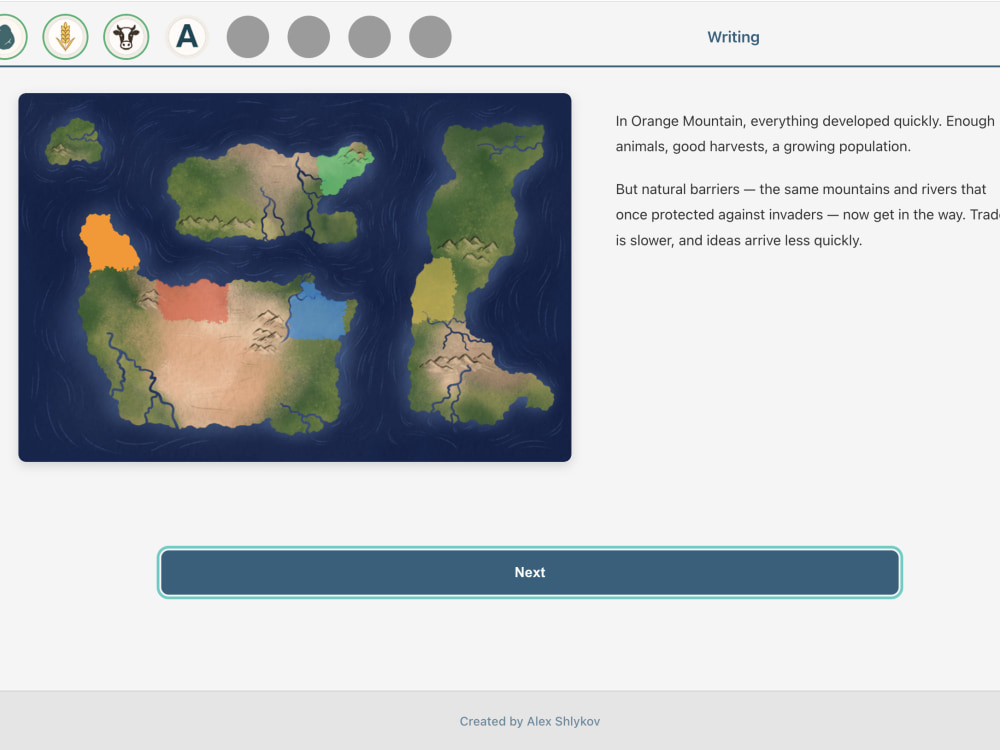This screenshot has width=1000, height=750.
Task: Click the Writing stage title
Action: 733,37
